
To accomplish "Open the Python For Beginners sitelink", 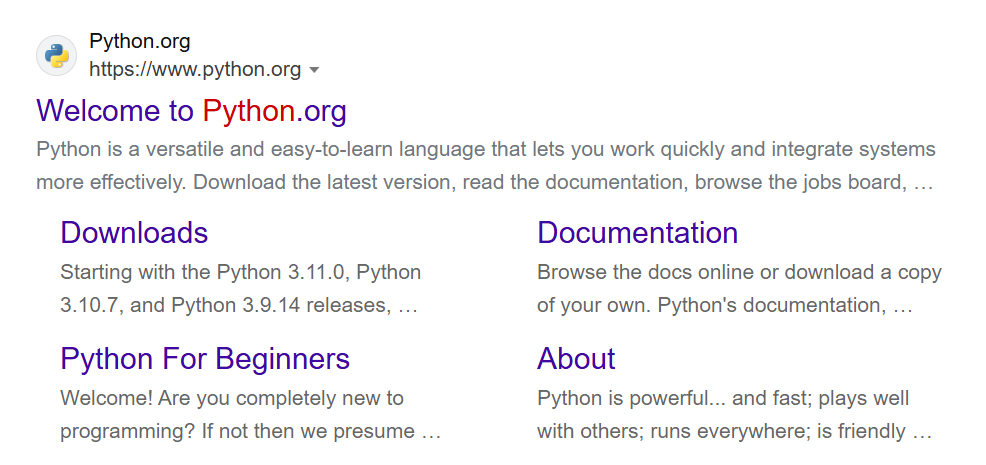I will (x=205, y=359).
